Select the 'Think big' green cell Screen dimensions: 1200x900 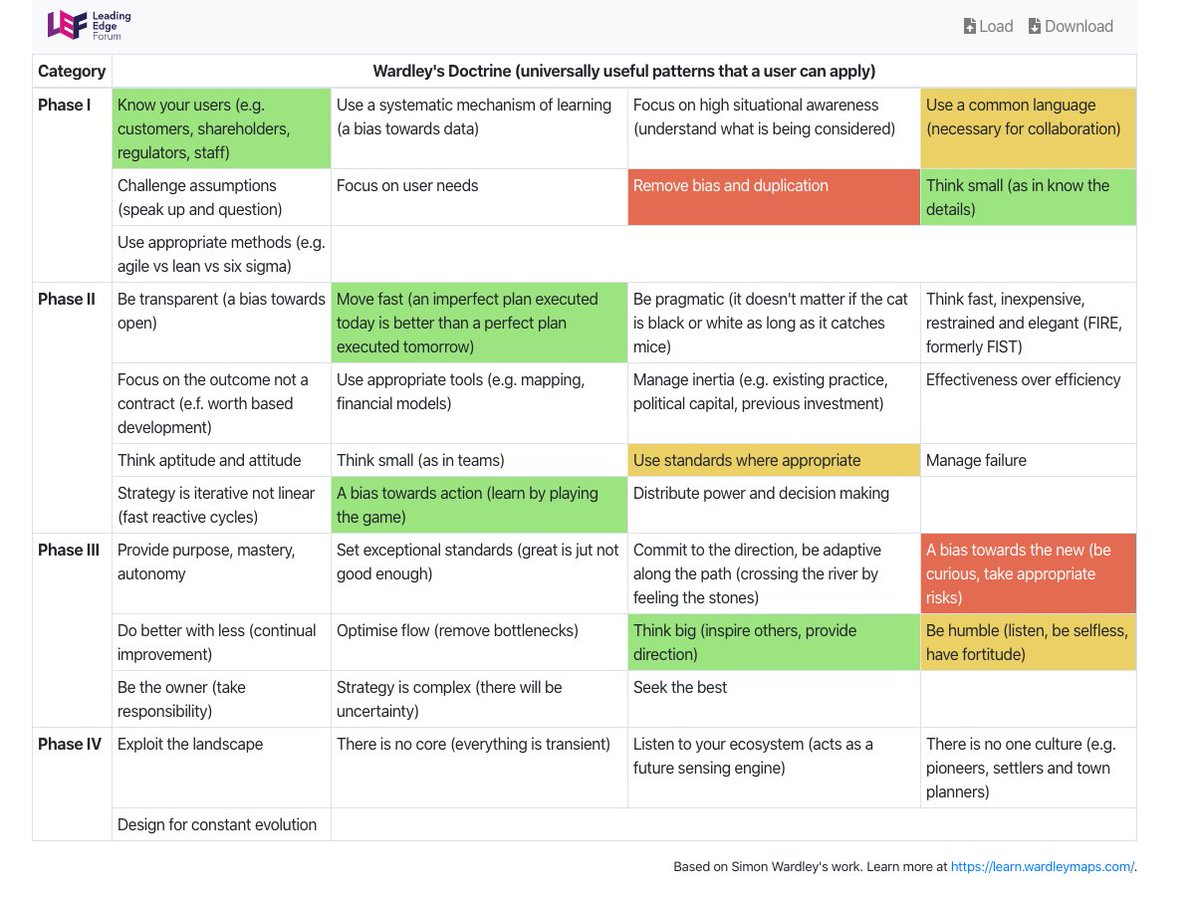[x=773, y=642]
